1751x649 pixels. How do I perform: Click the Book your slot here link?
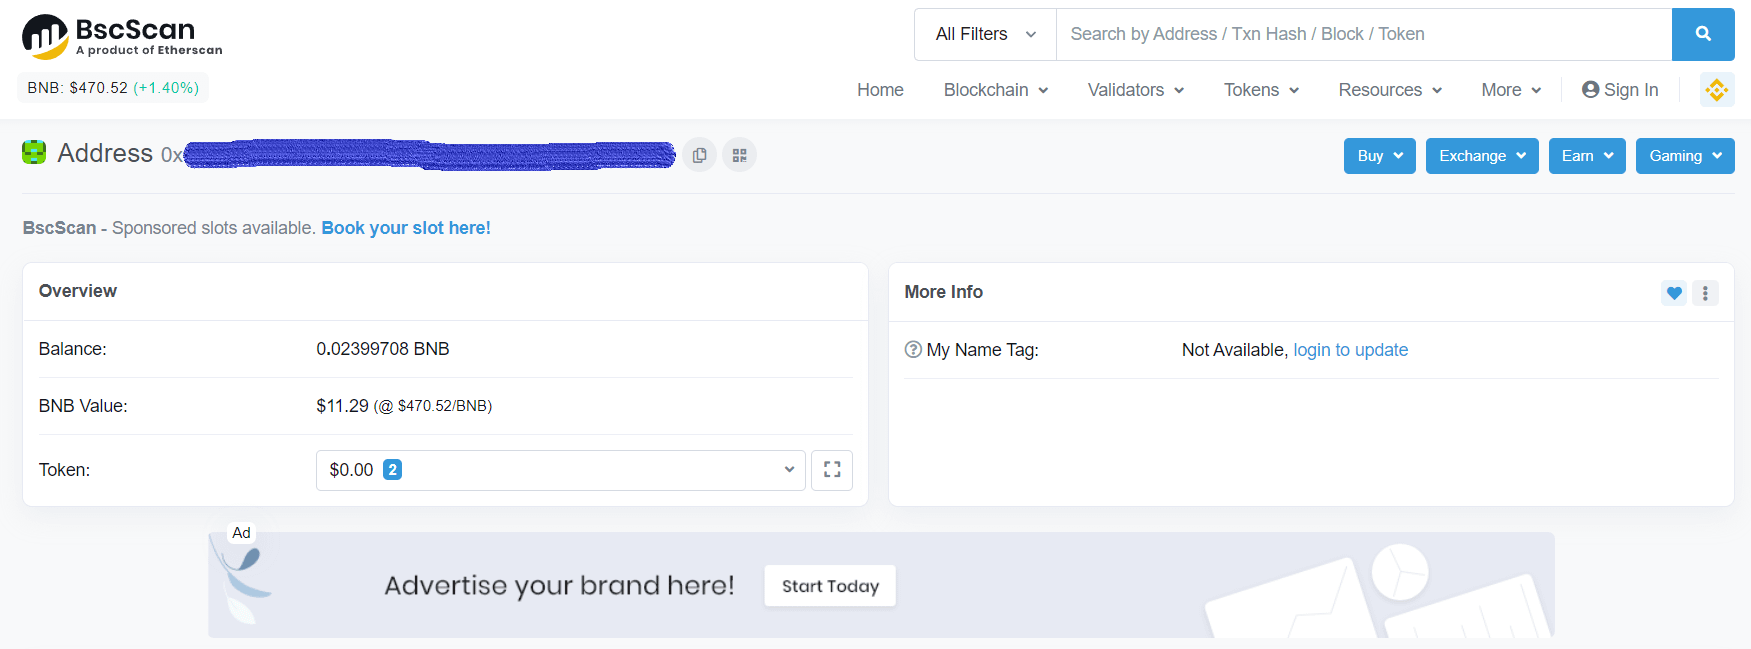[406, 228]
